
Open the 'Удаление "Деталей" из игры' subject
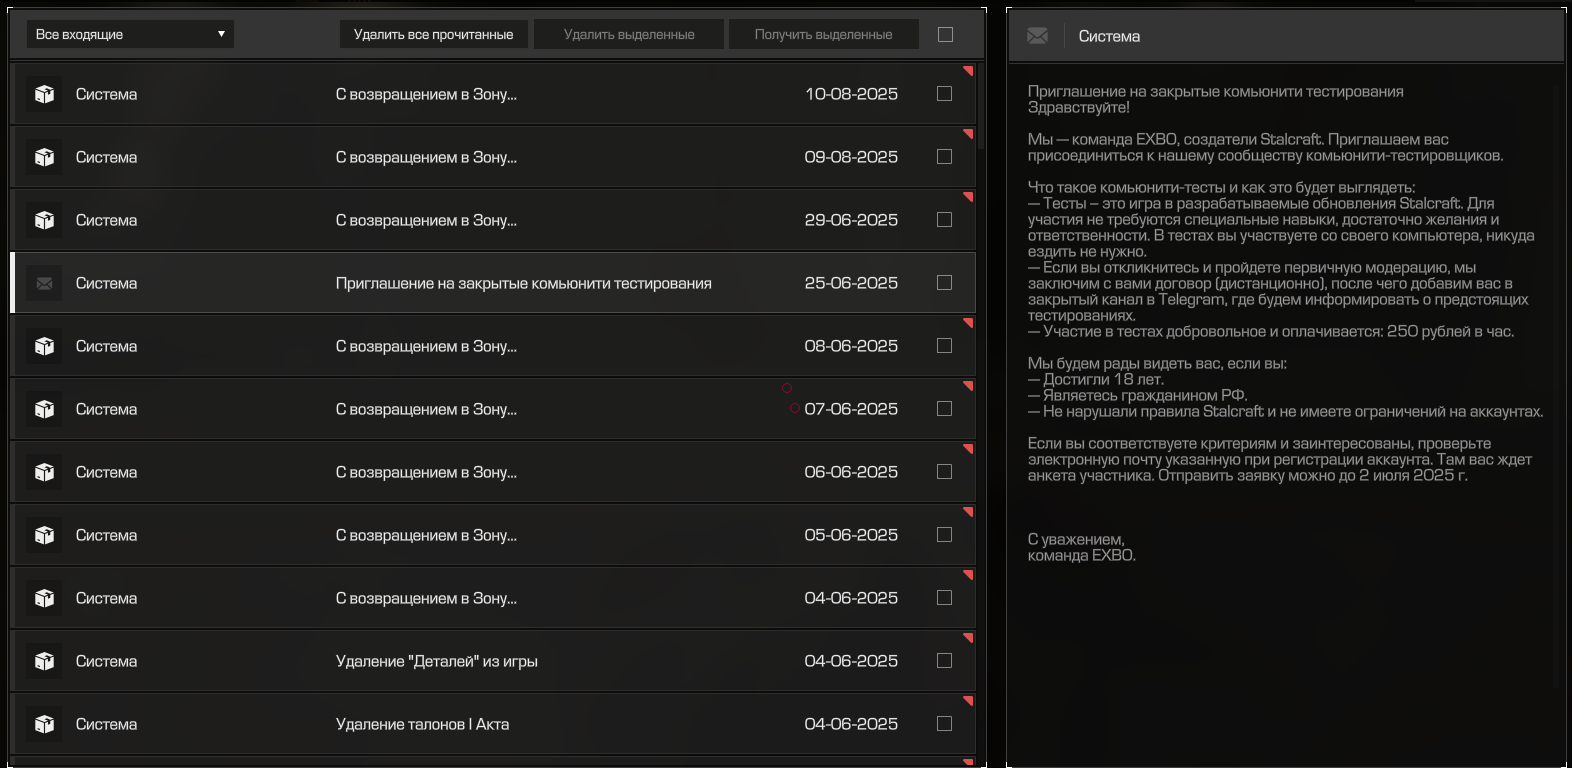click(x=437, y=661)
